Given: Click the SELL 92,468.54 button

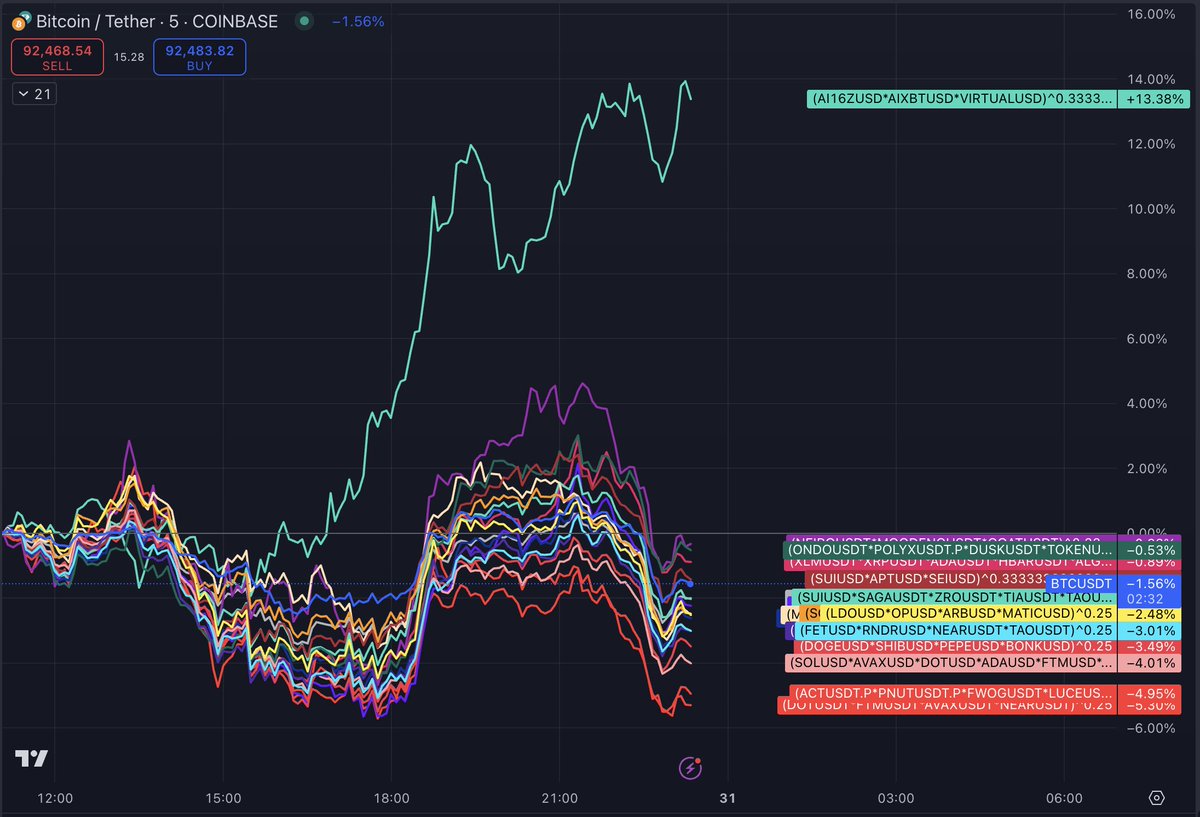Looking at the screenshot, I should 58,57.
